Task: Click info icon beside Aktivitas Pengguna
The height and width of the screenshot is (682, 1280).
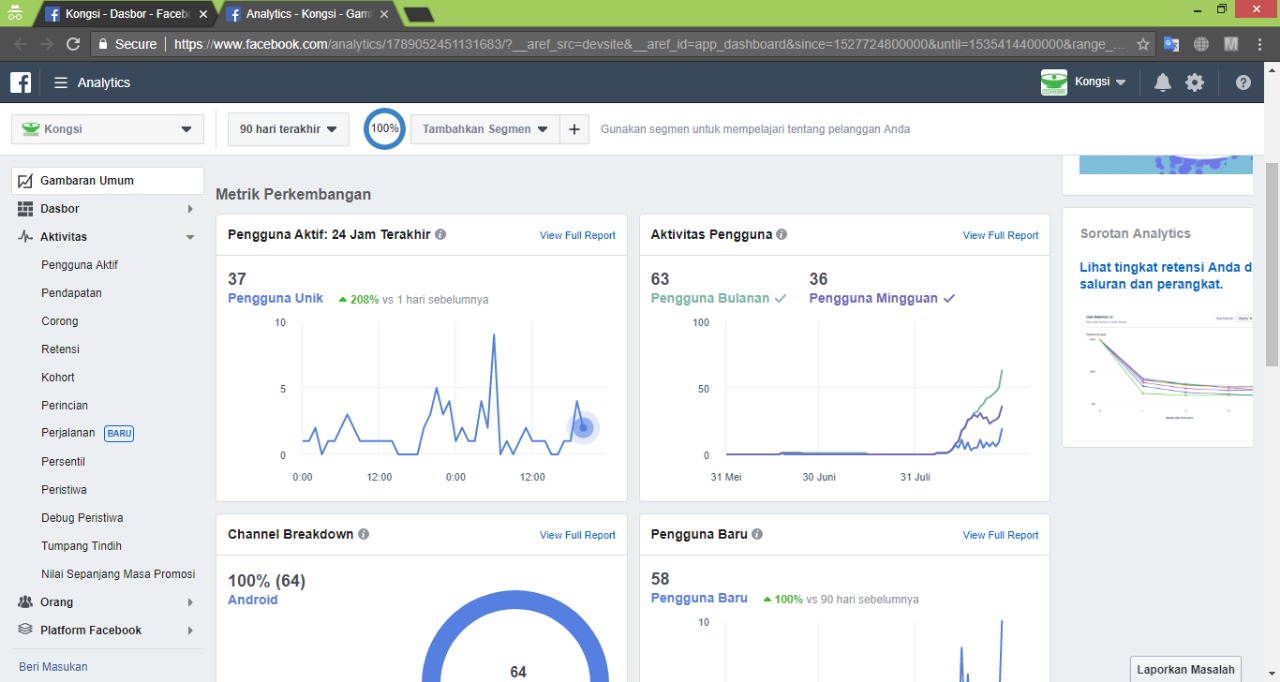Action: click(x=782, y=234)
